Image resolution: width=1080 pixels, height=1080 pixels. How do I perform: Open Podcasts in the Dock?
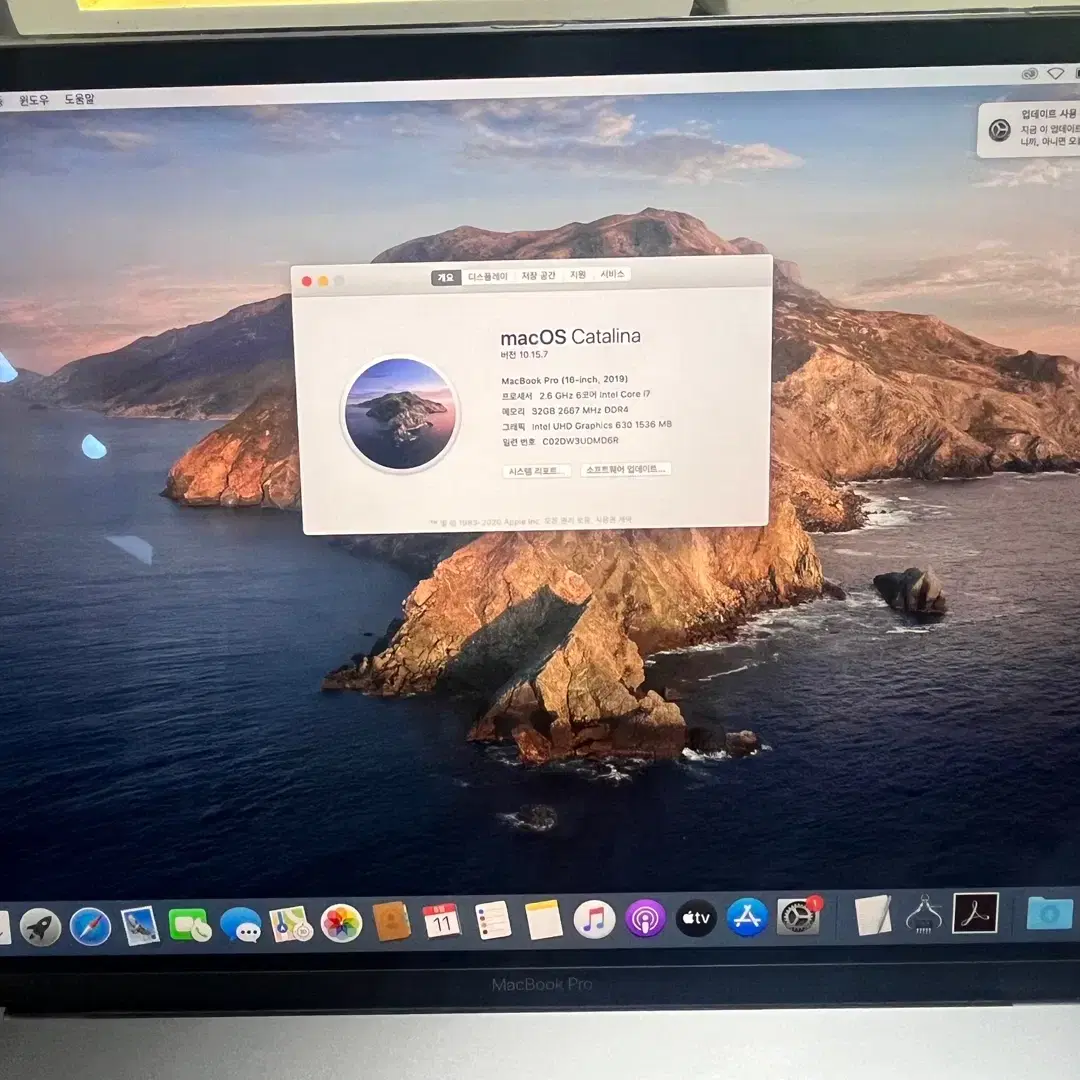645,918
